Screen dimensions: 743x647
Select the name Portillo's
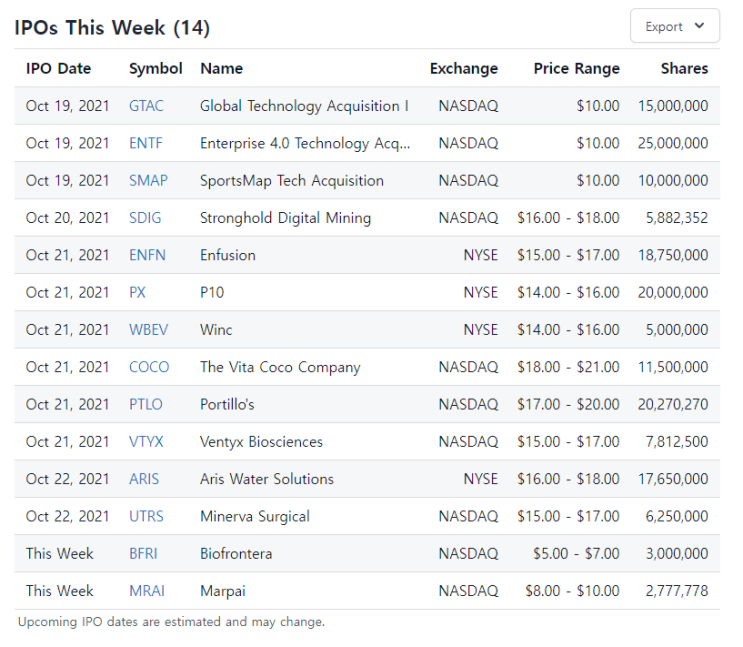click(x=227, y=405)
